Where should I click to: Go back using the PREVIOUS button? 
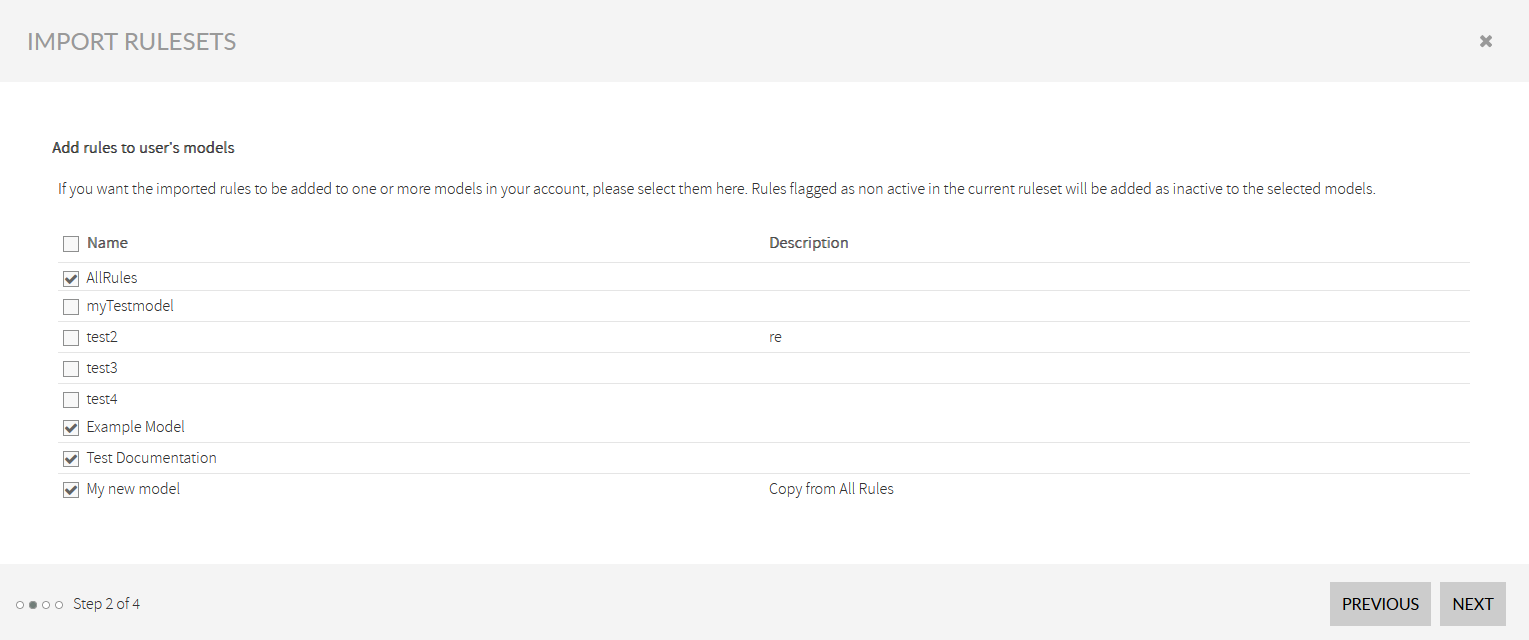[1380, 603]
